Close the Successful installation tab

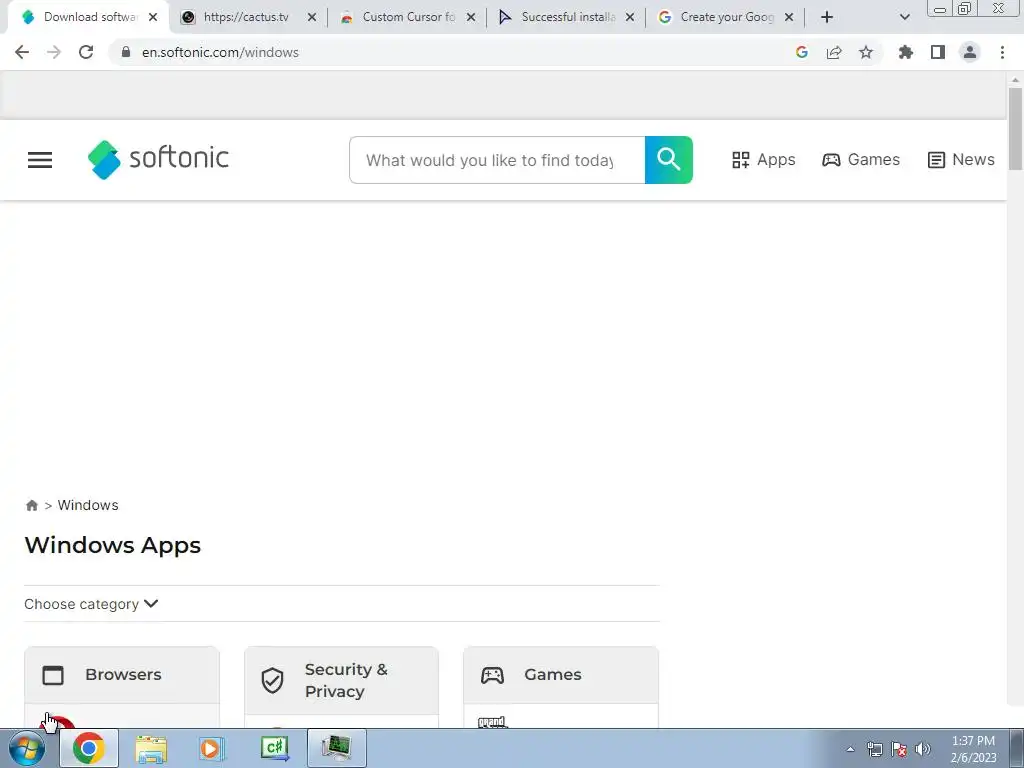(x=630, y=18)
